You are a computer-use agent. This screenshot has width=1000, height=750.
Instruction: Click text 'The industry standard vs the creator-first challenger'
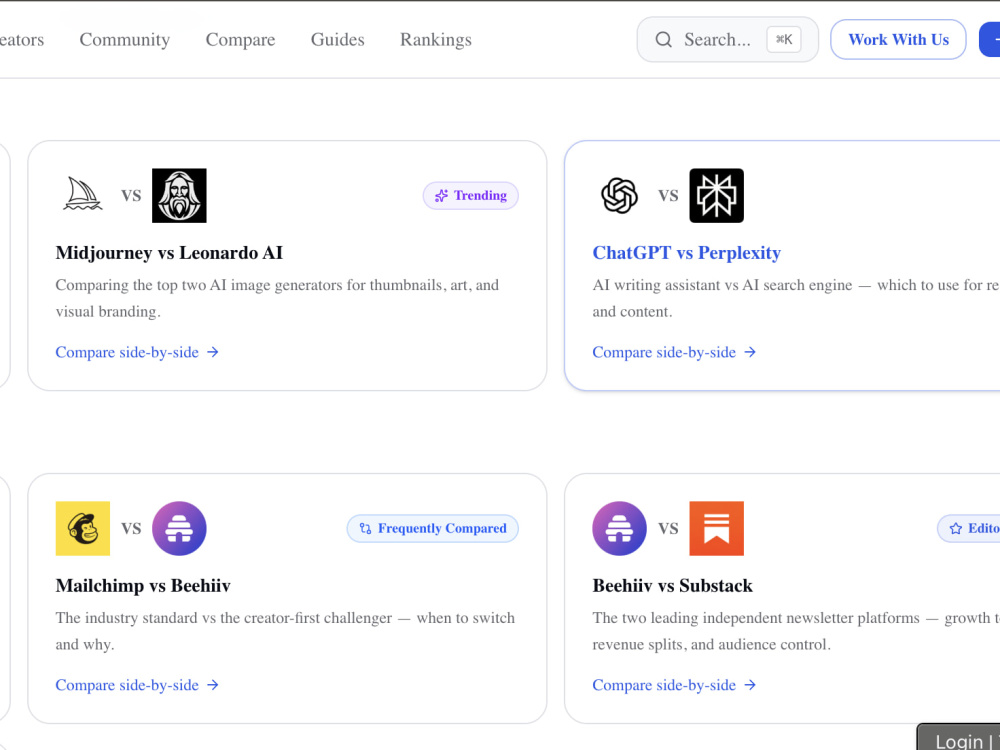(x=224, y=618)
